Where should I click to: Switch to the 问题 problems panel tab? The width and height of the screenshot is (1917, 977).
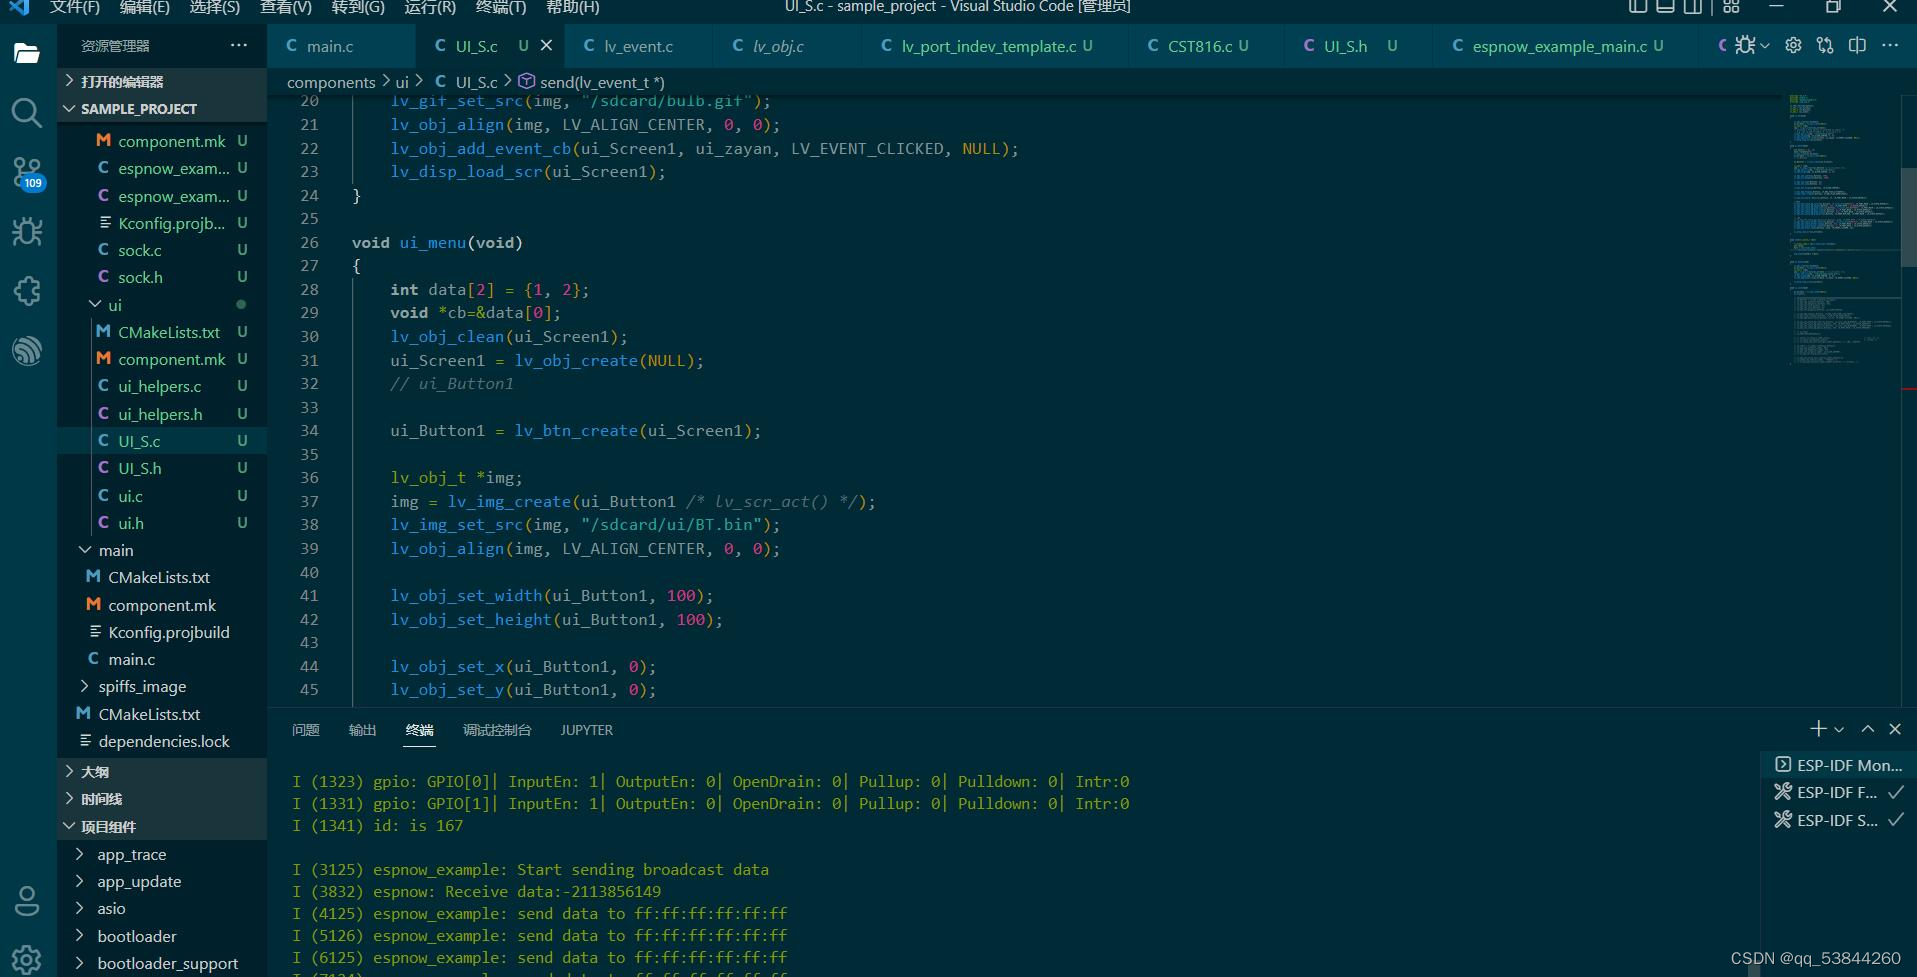point(306,730)
